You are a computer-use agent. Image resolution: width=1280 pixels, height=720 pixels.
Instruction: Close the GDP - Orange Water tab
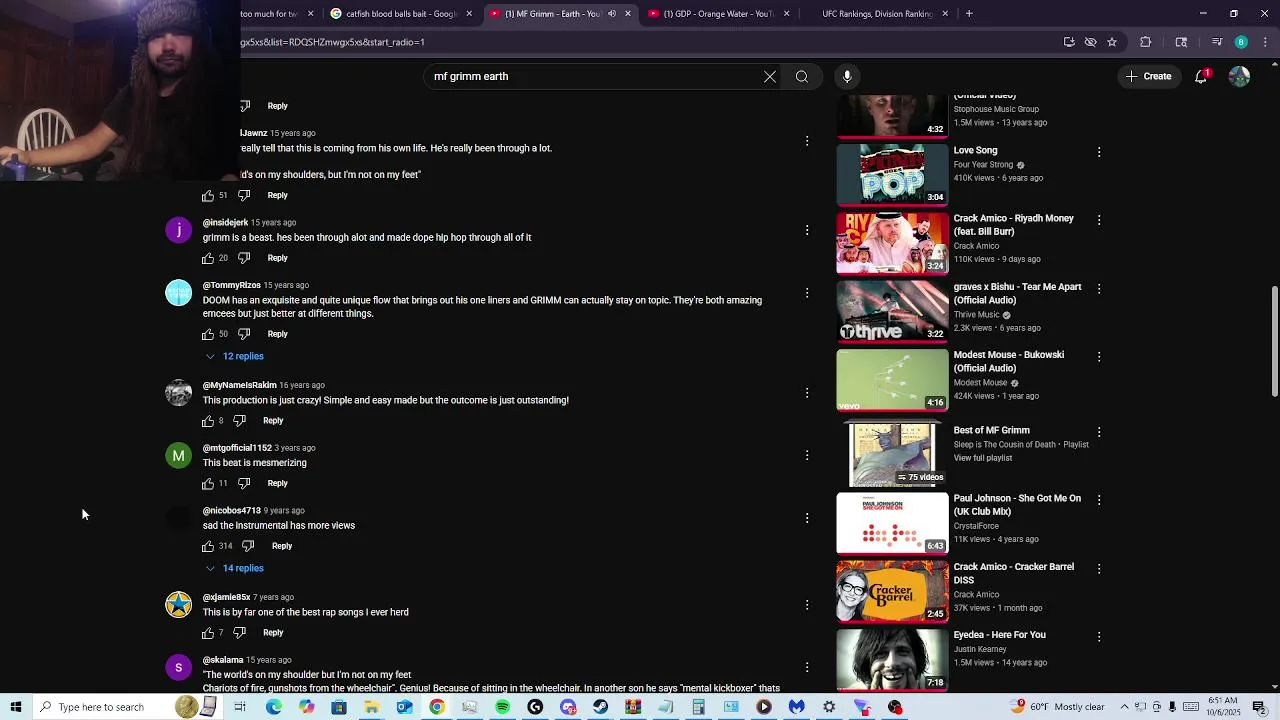point(786,14)
